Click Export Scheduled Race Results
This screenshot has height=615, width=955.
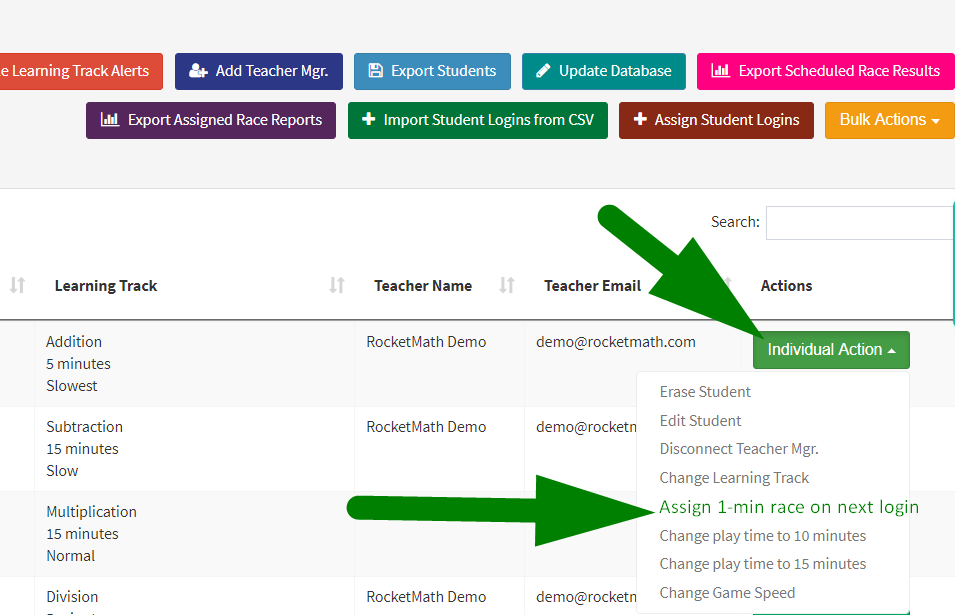pos(825,71)
